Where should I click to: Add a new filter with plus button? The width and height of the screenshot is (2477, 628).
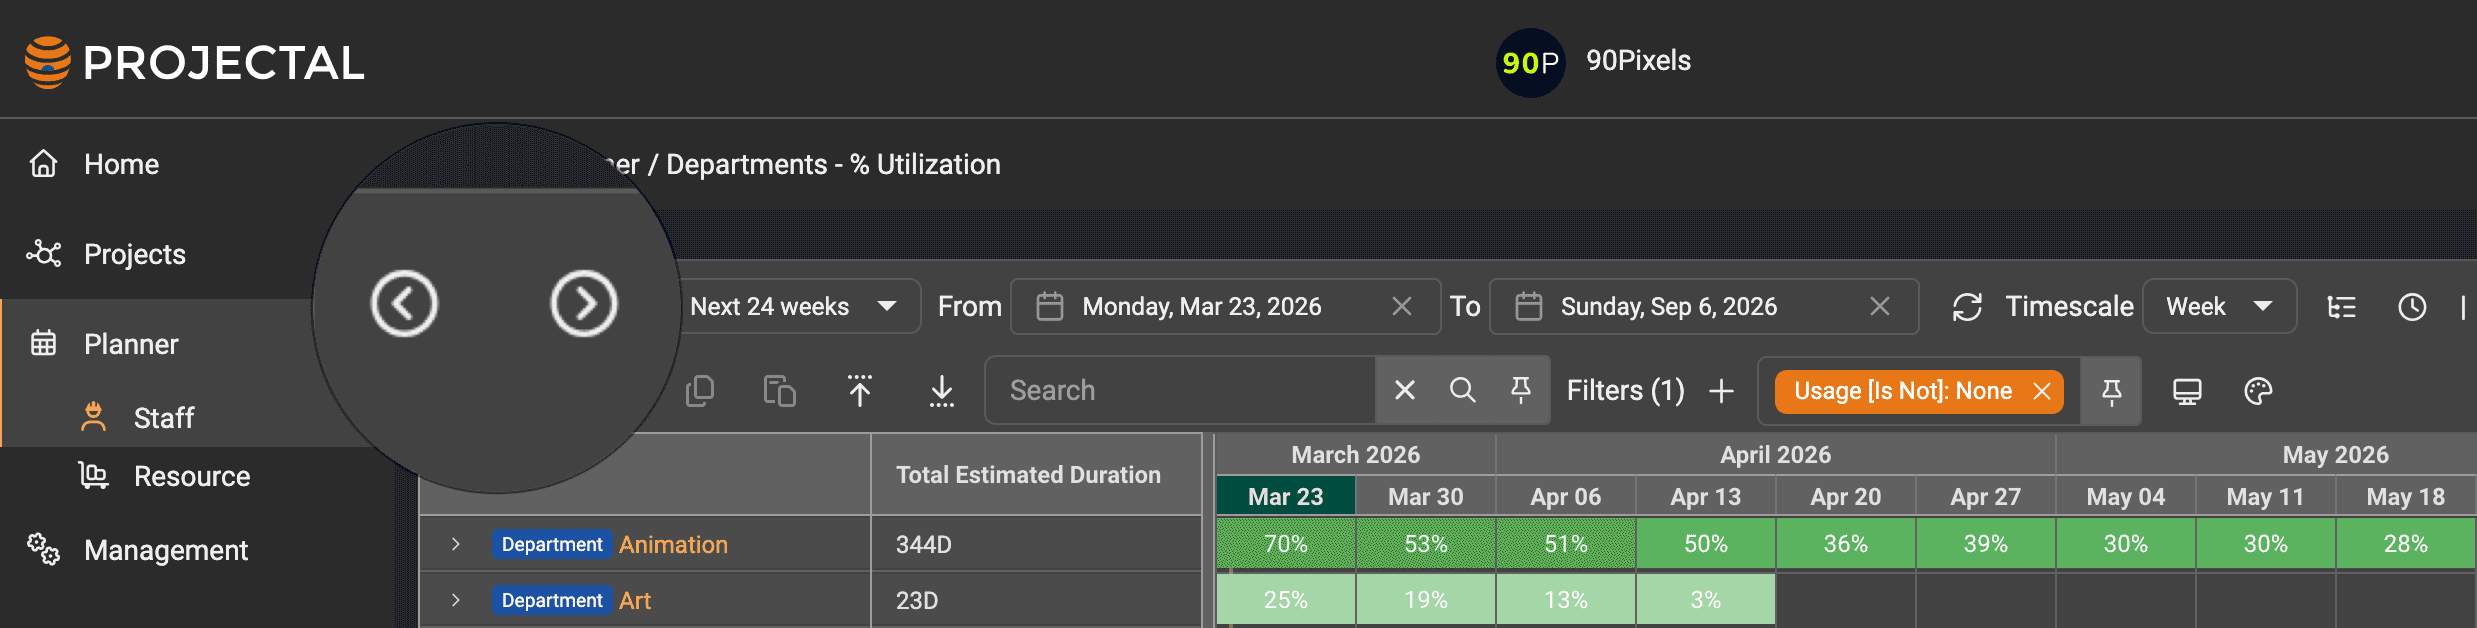pos(1721,391)
